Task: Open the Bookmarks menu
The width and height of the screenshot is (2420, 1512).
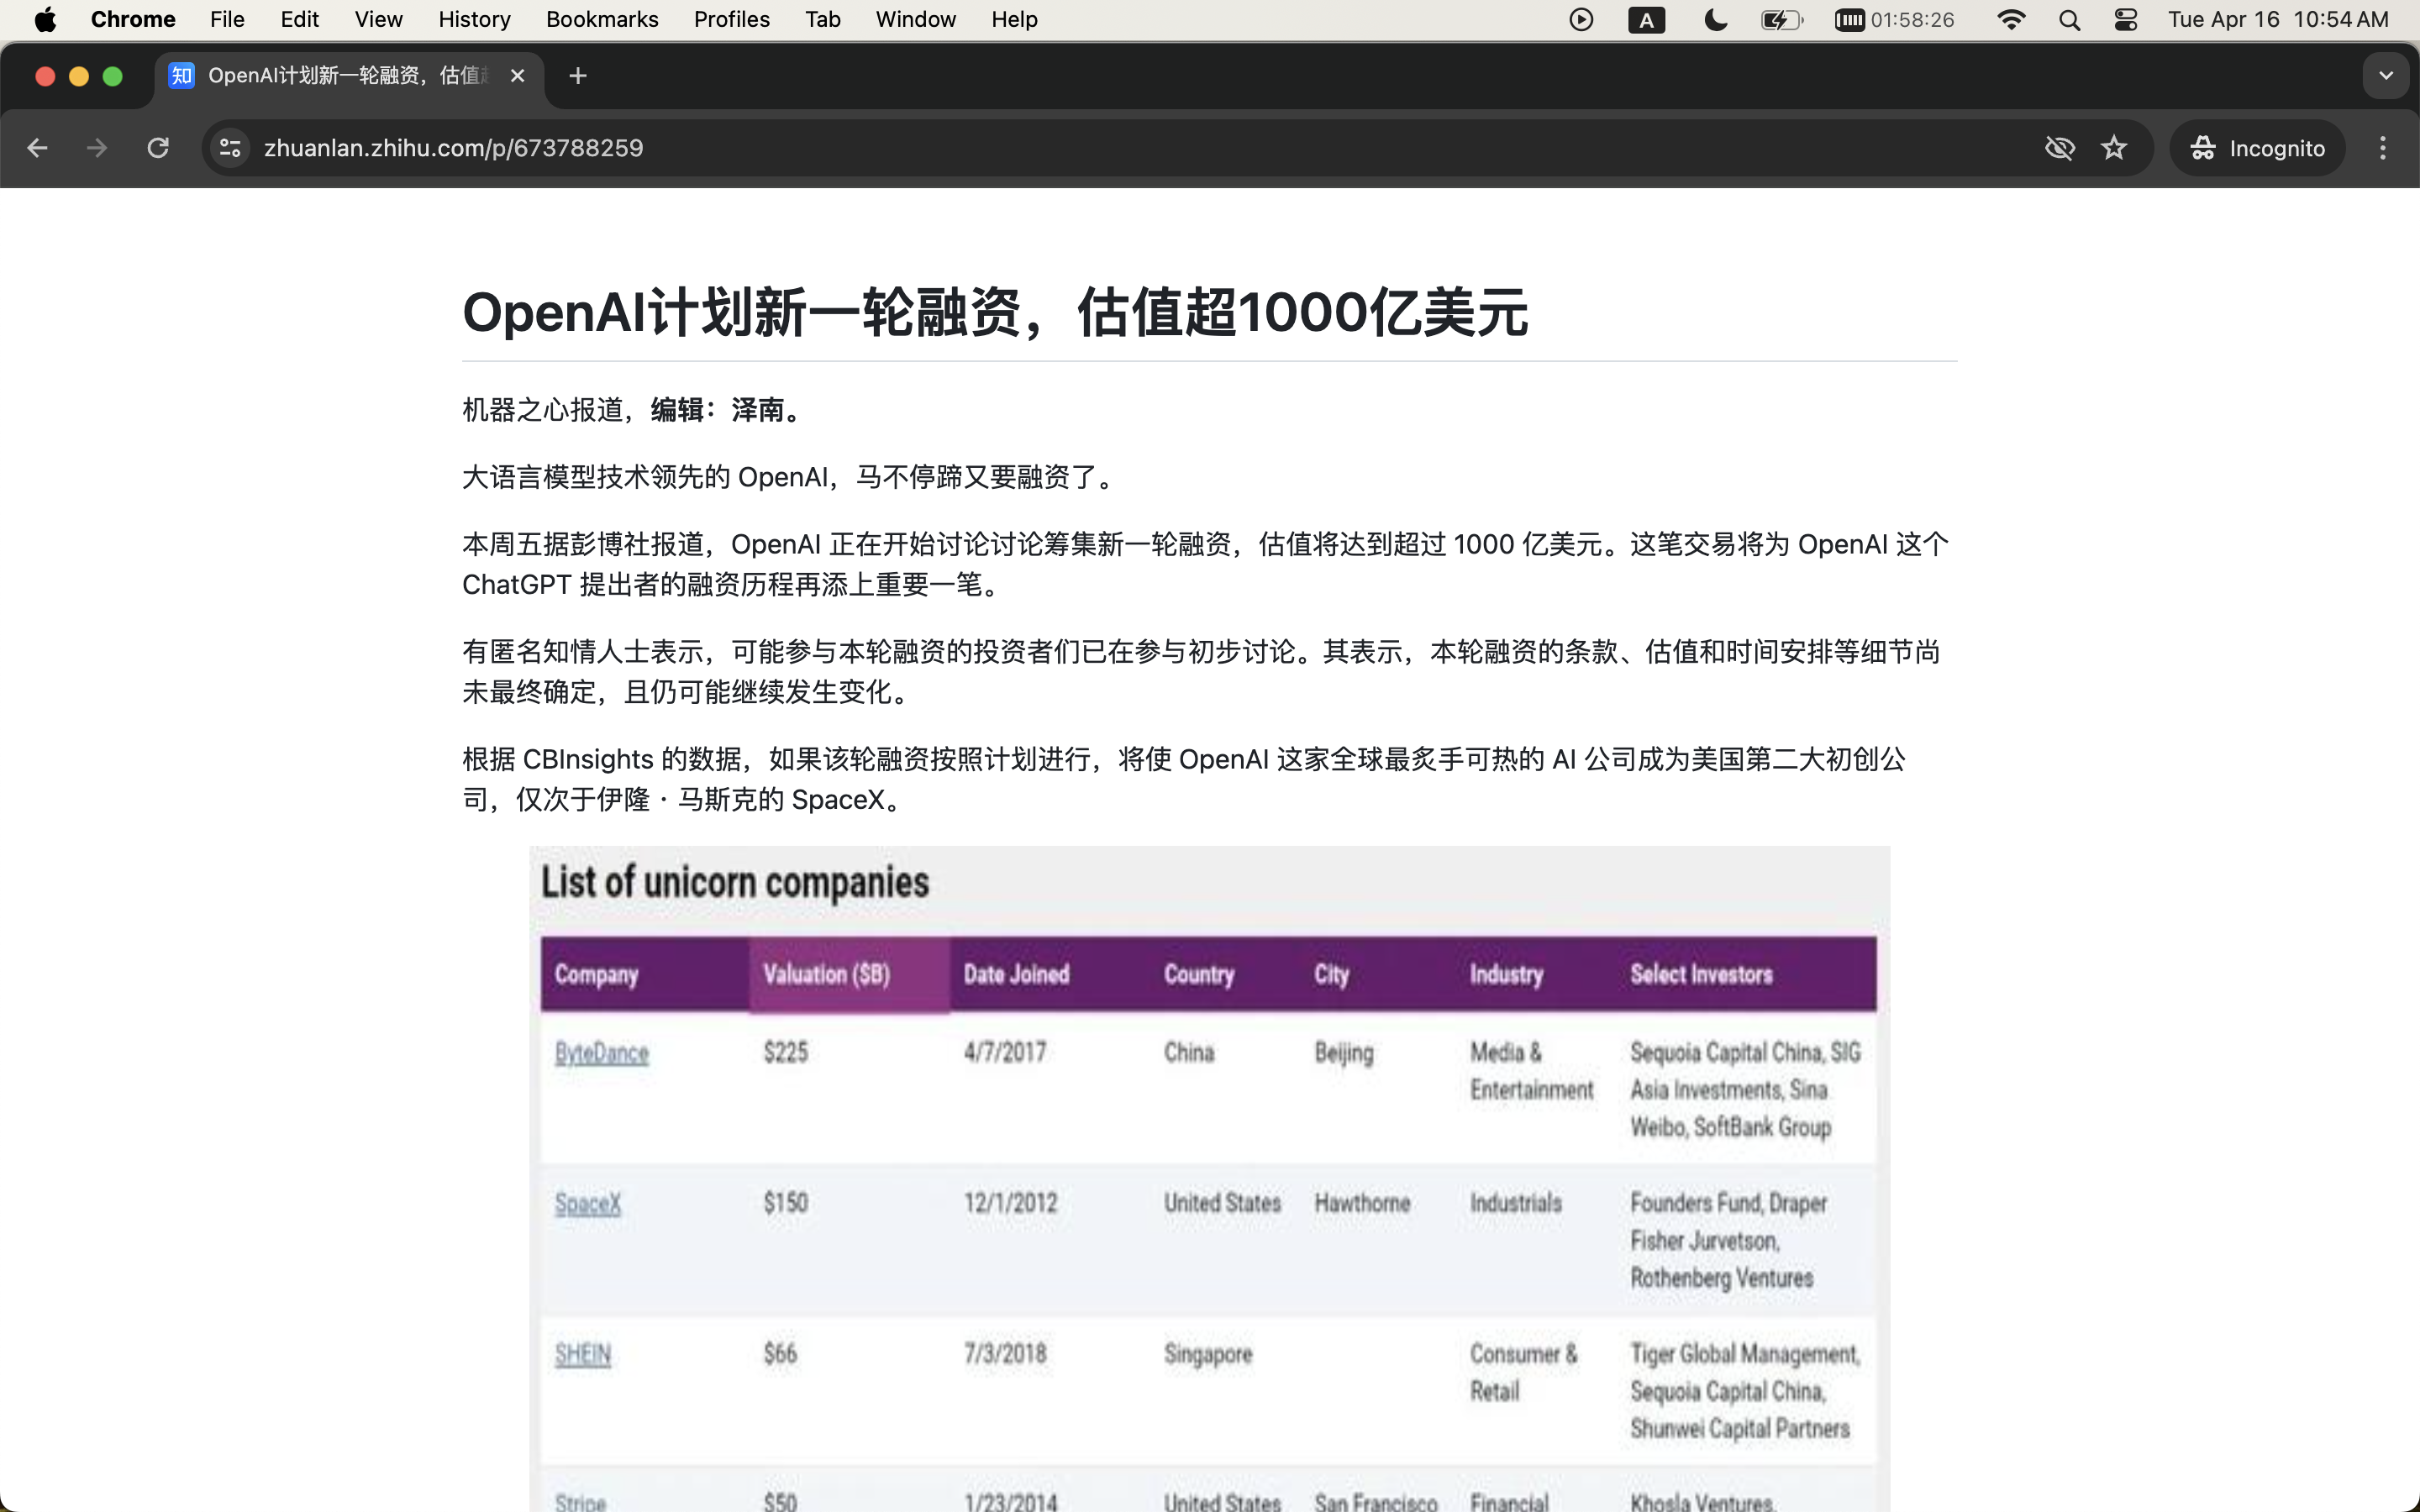Action: [x=602, y=20]
